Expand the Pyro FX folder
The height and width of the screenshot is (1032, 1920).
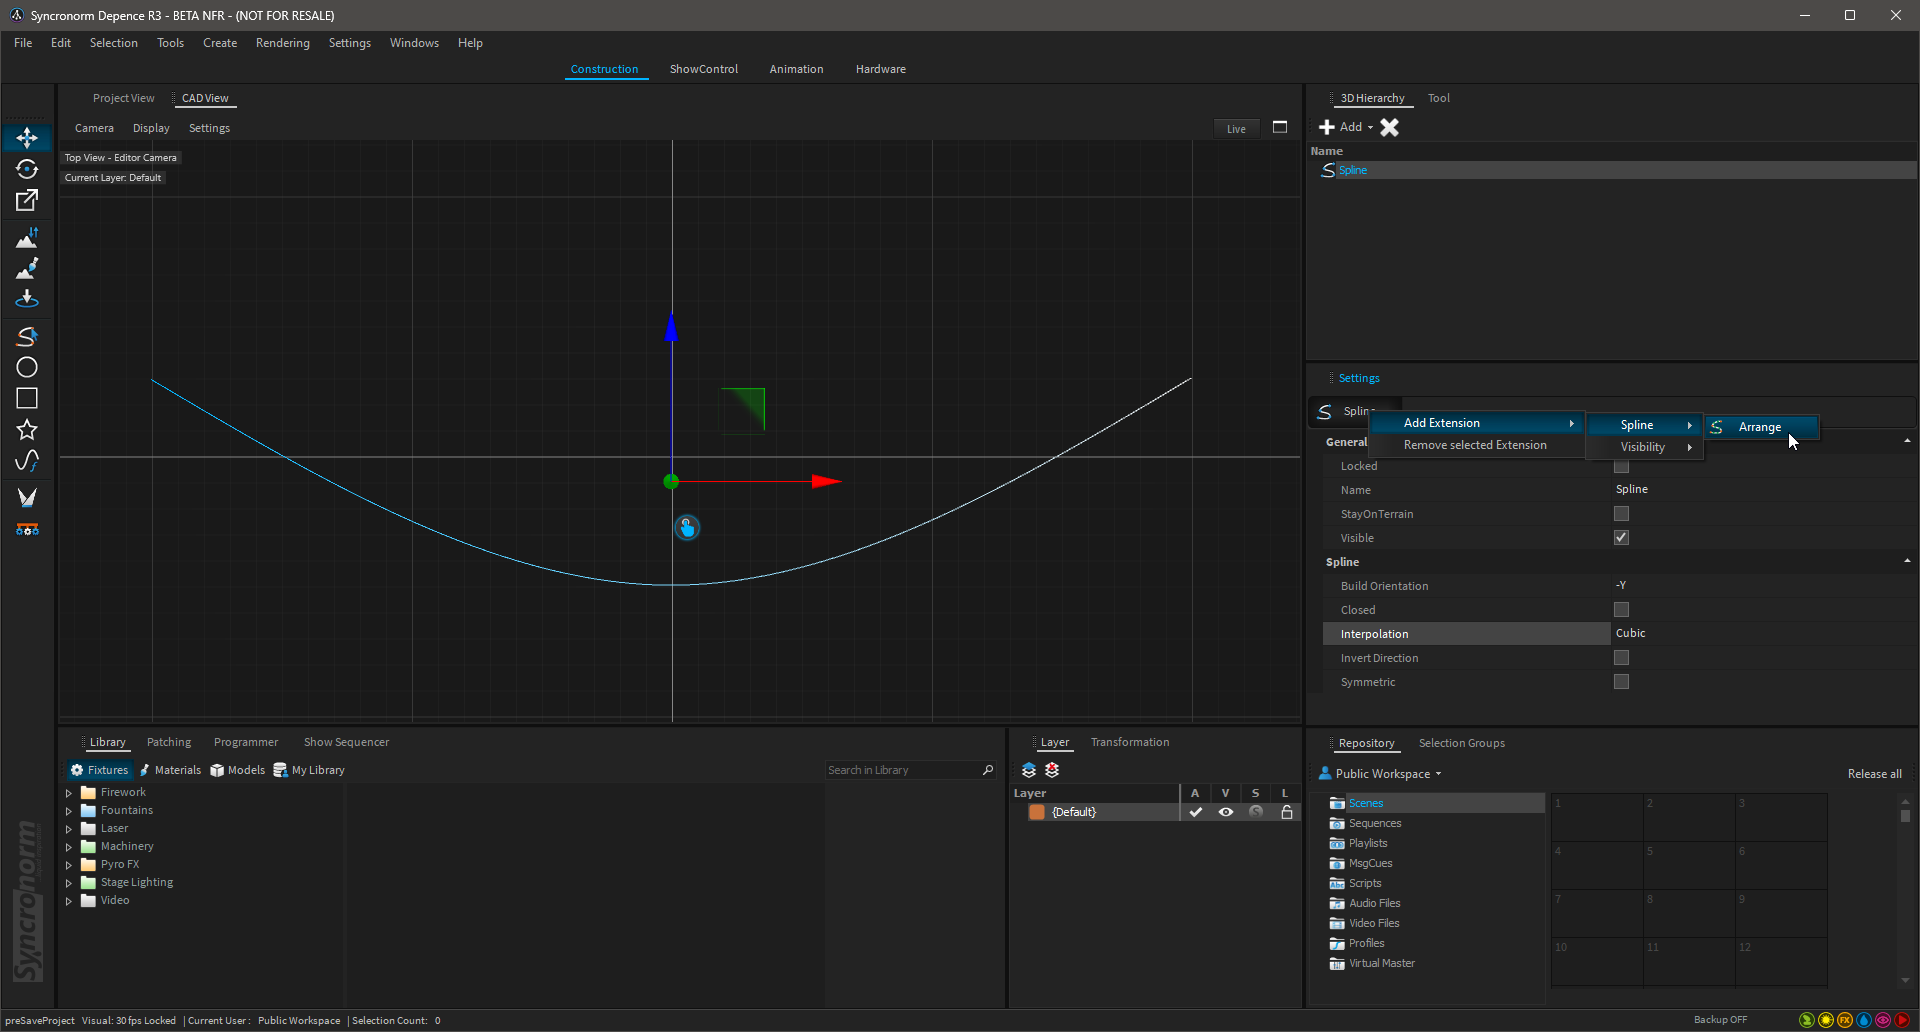coord(69,865)
